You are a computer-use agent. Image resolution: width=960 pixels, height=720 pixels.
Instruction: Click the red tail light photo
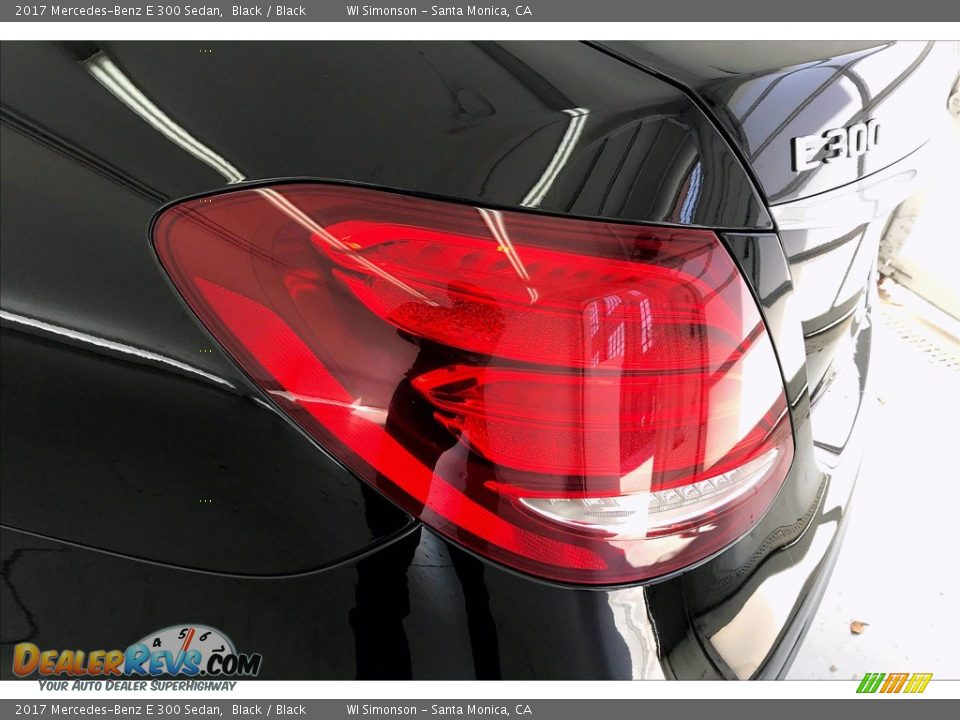473,384
